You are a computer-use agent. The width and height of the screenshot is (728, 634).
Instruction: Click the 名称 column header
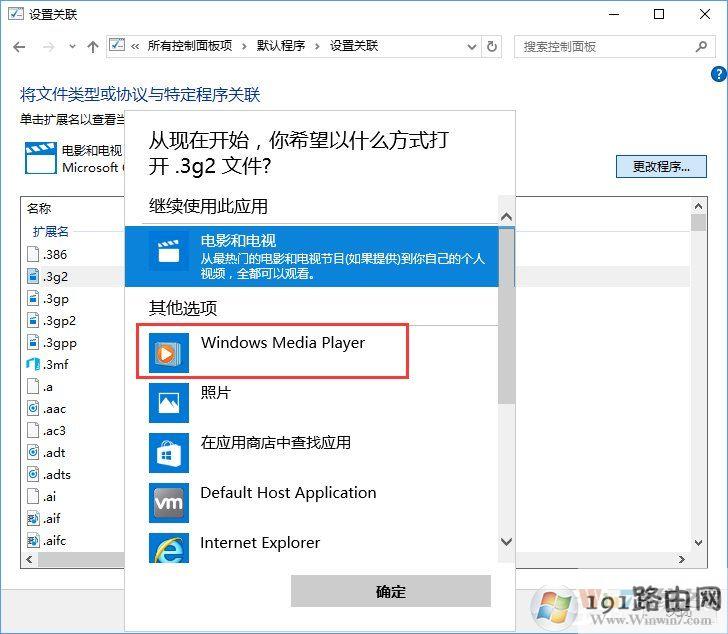39,208
